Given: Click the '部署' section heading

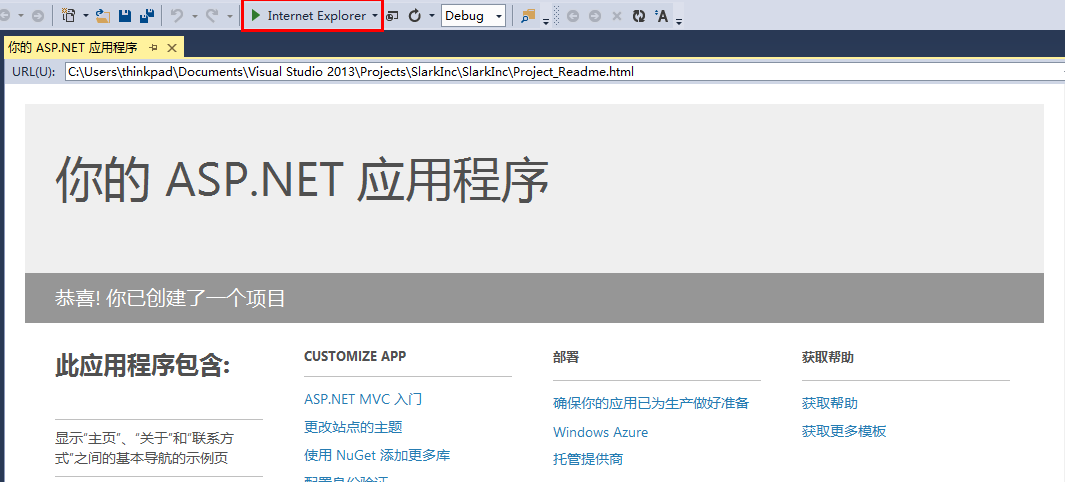Looking at the screenshot, I should [x=566, y=358].
